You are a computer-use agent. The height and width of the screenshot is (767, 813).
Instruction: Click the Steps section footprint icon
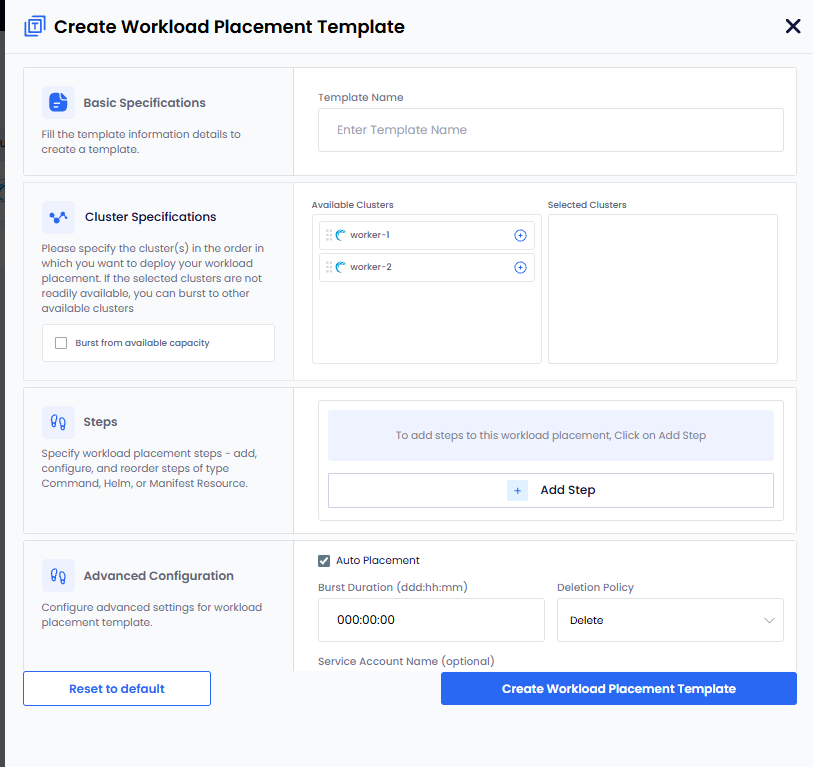(x=58, y=422)
